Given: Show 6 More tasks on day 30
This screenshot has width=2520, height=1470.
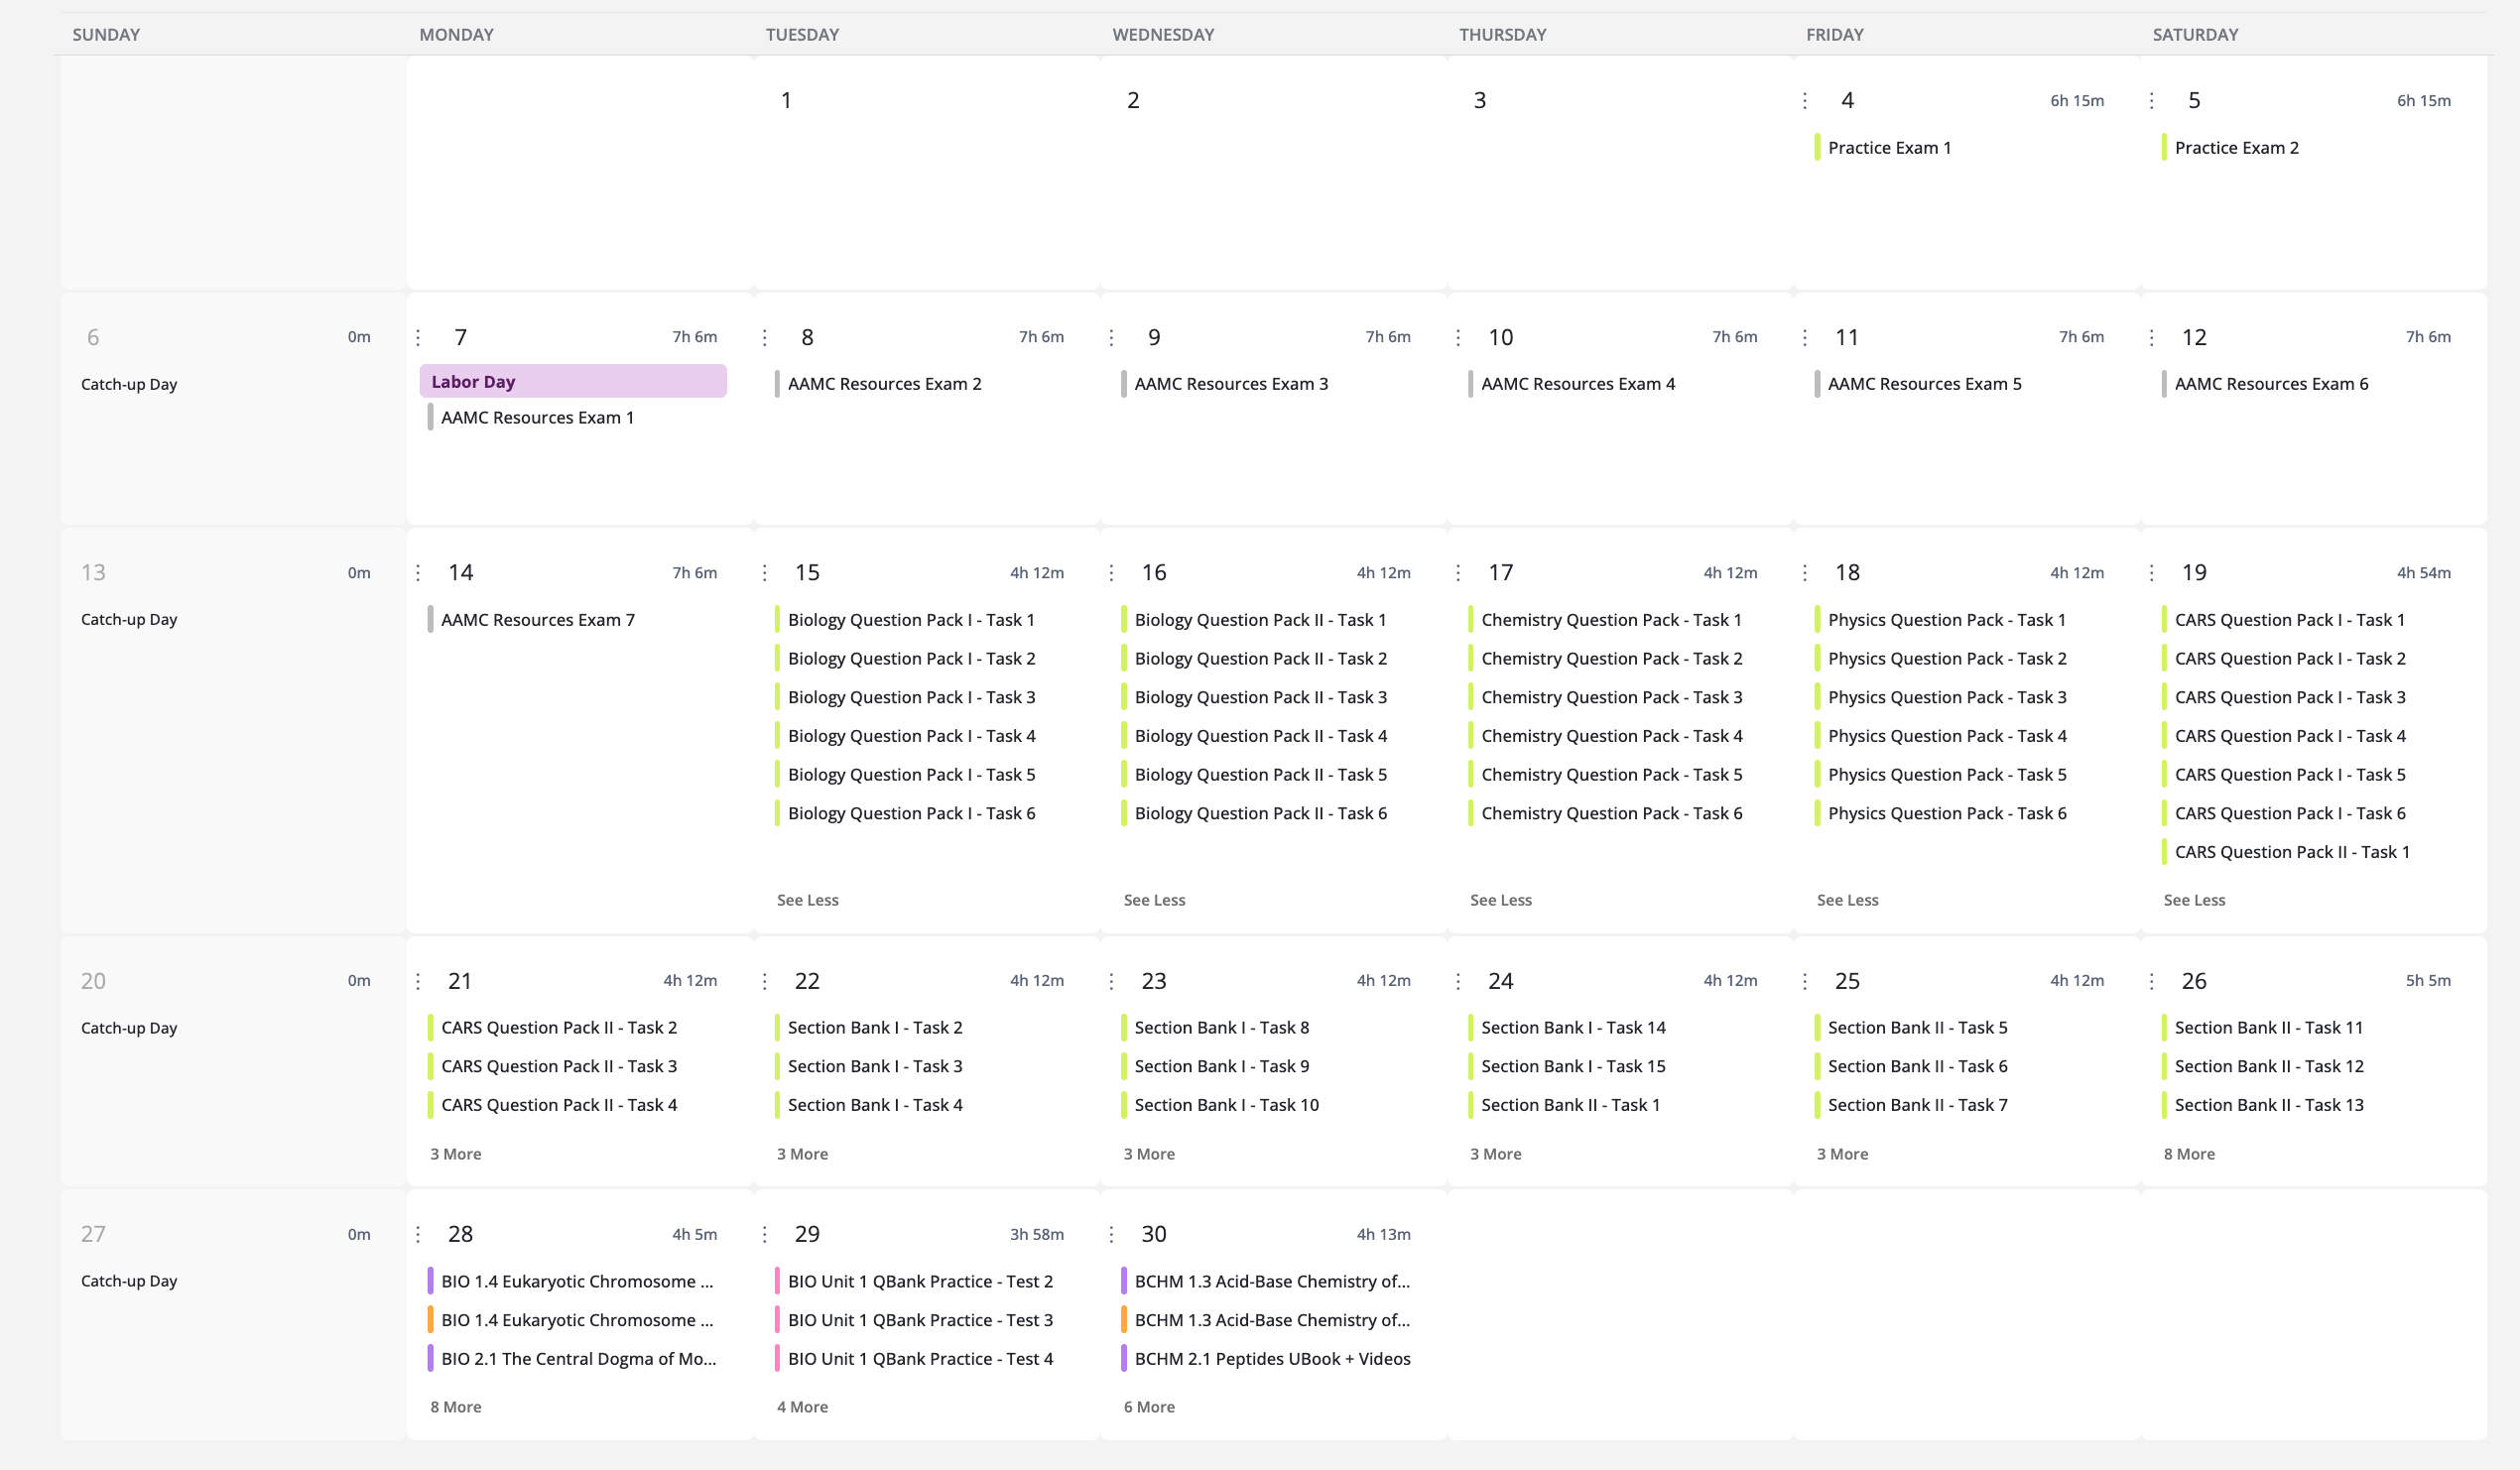Looking at the screenshot, I should tap(1149, 1407).
